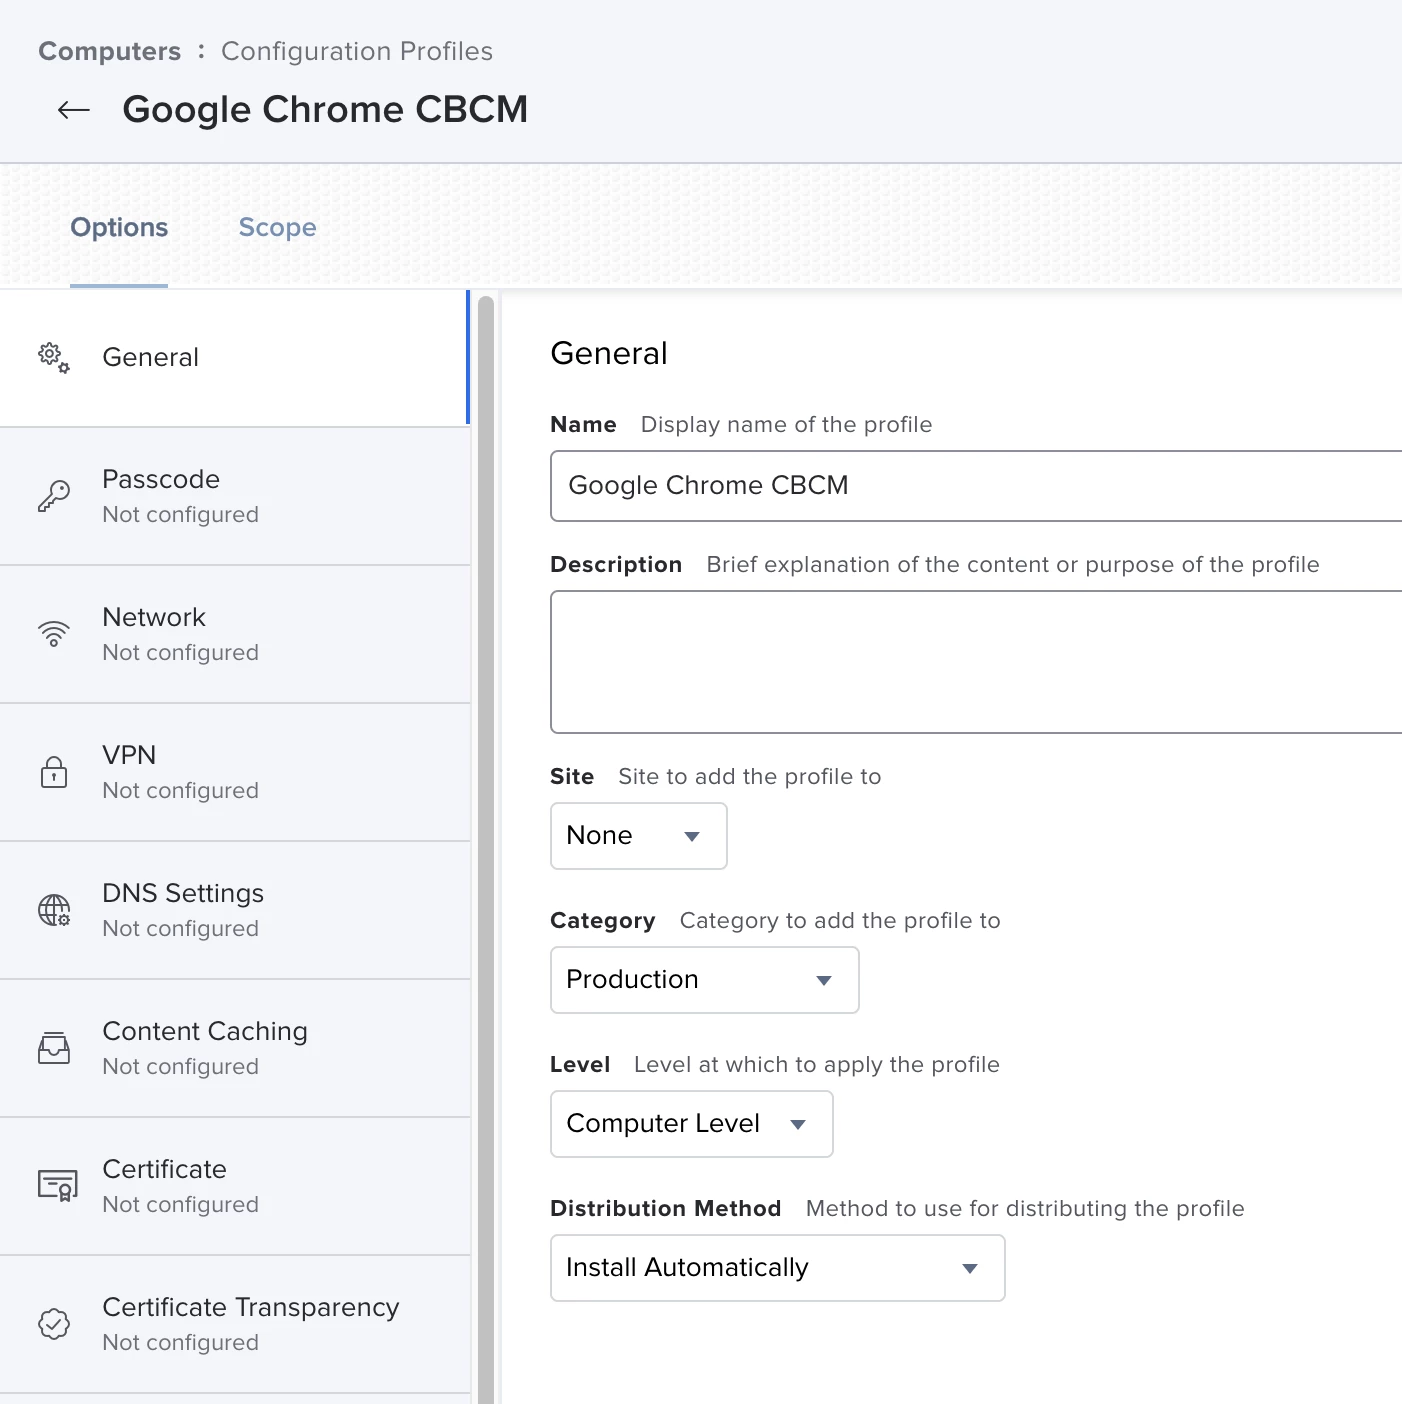Click the Computers breadcrumb link
The height and width of the screenshot is (1404, 1402).
(110, 51)
